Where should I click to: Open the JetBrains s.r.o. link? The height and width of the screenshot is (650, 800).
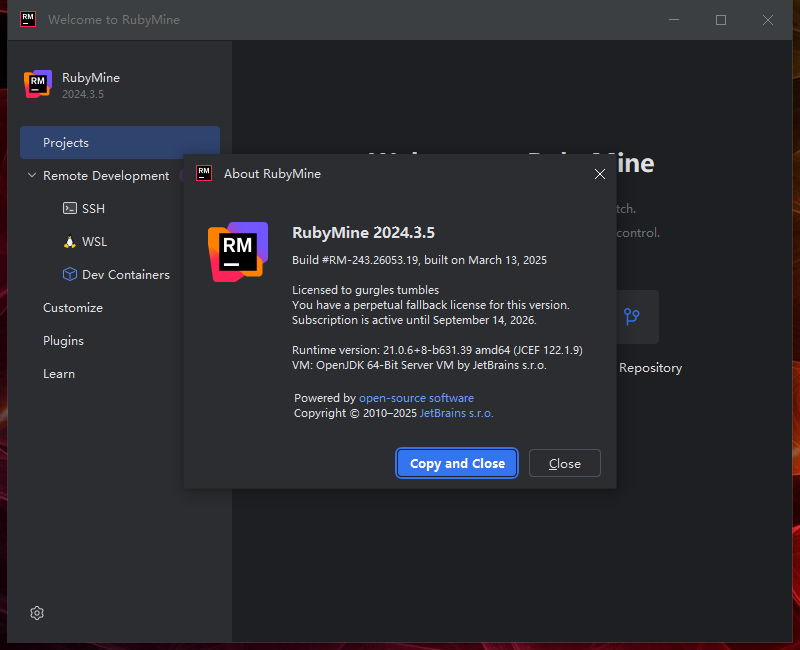(456, 413)
